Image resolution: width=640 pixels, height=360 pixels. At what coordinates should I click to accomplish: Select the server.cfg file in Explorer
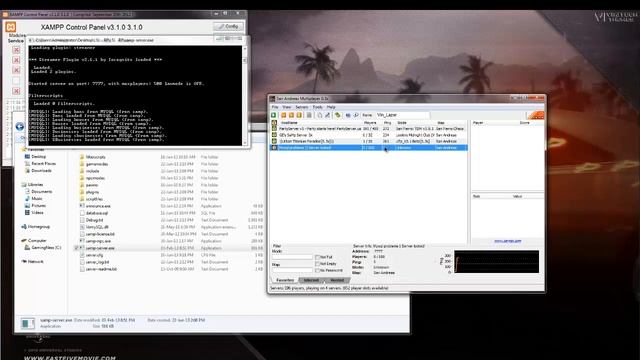tap(91, 255)
